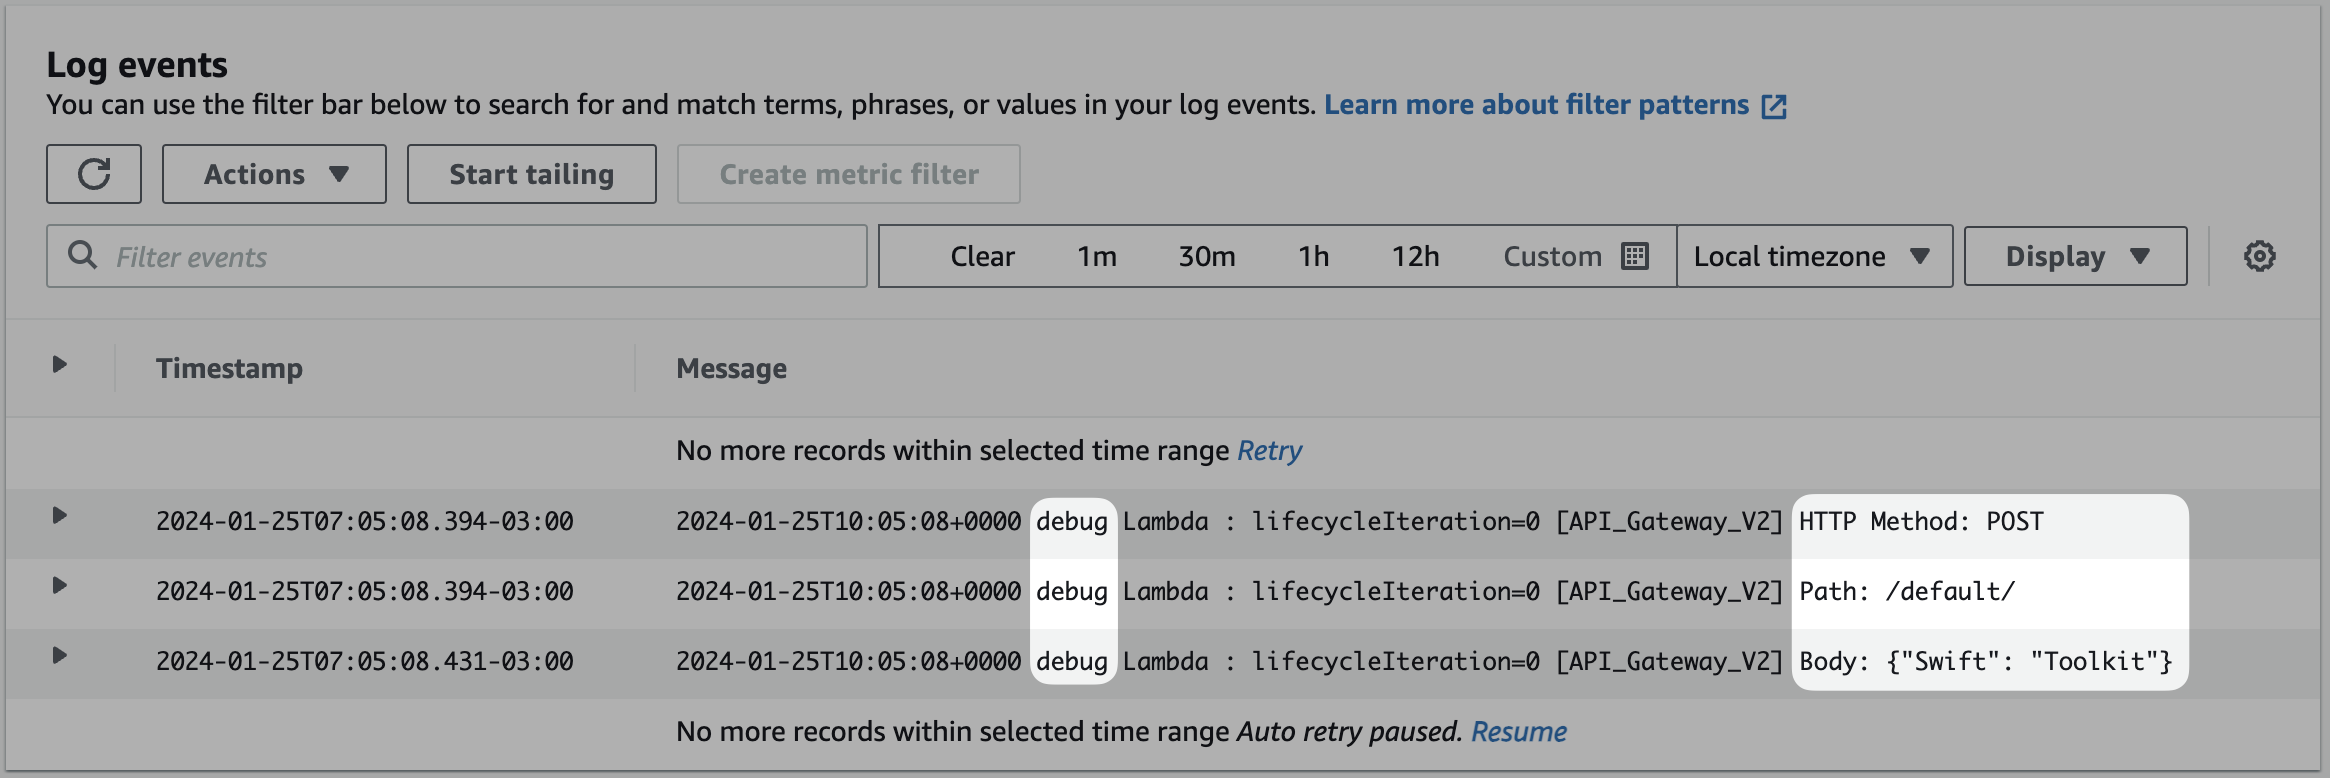Expand the Body Swift Toolkit log row
This screenshot has width=2330, height=778.
[59, 656]
